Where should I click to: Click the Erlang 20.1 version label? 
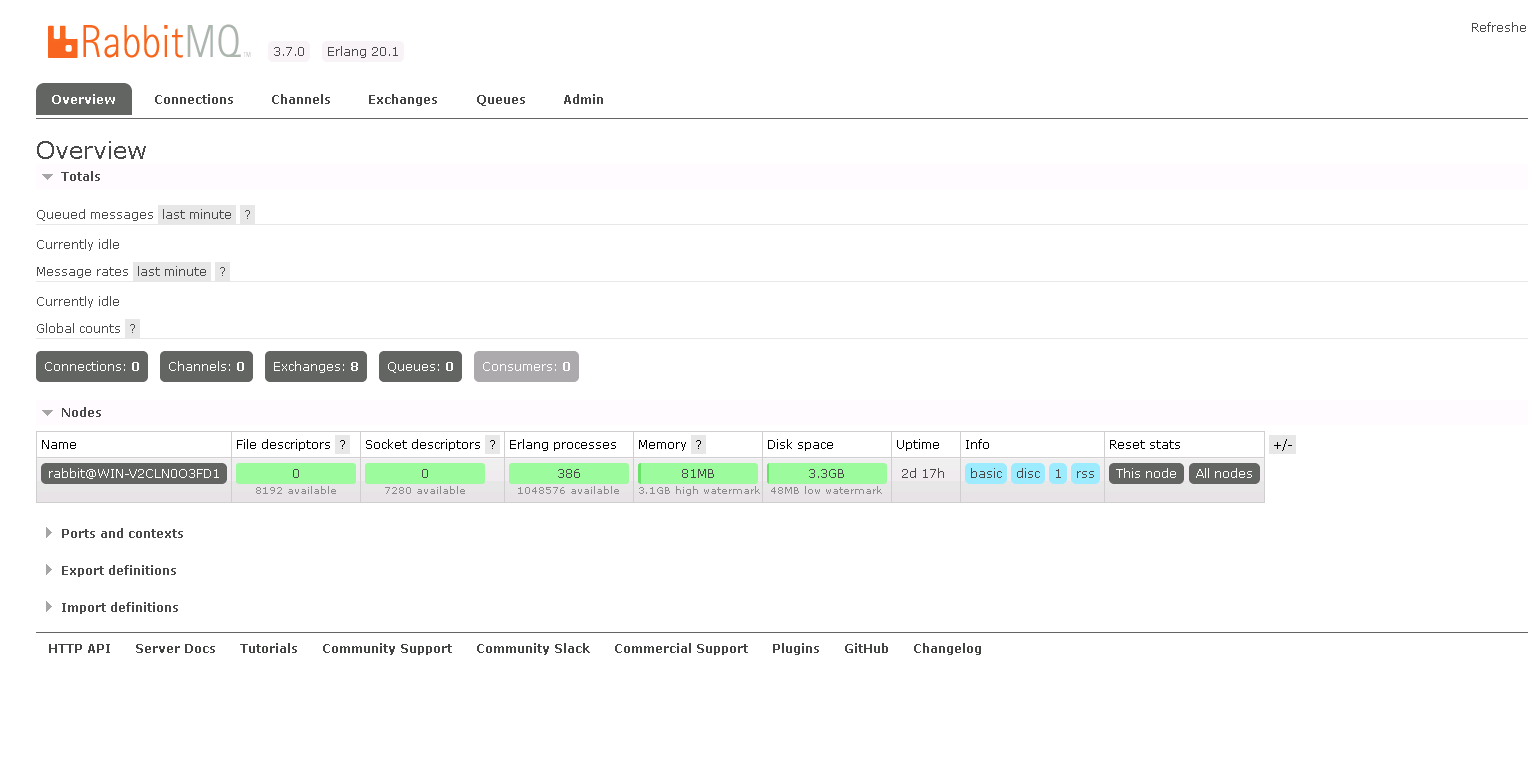click(x=363, y=52)
